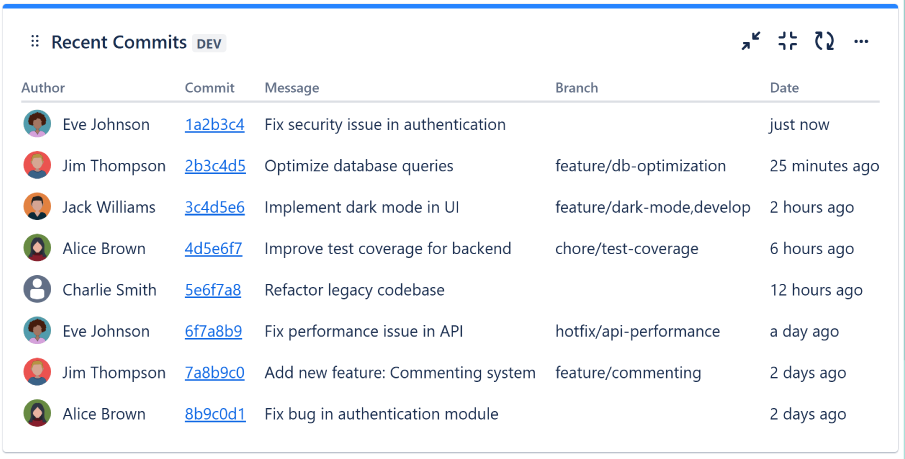Viewport: 905px width, 459px height.
Task: Click the Message column header
Action: pos(292,88)
